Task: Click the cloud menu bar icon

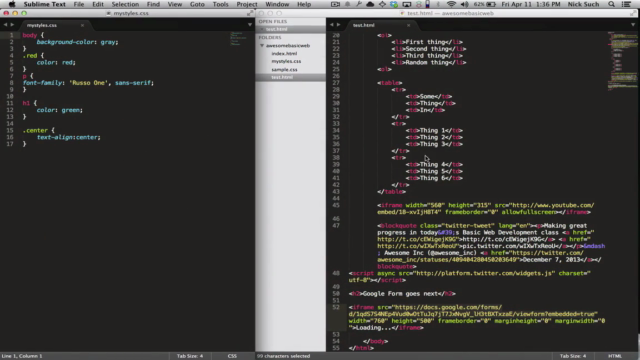Action: click(x=370, y=4)
